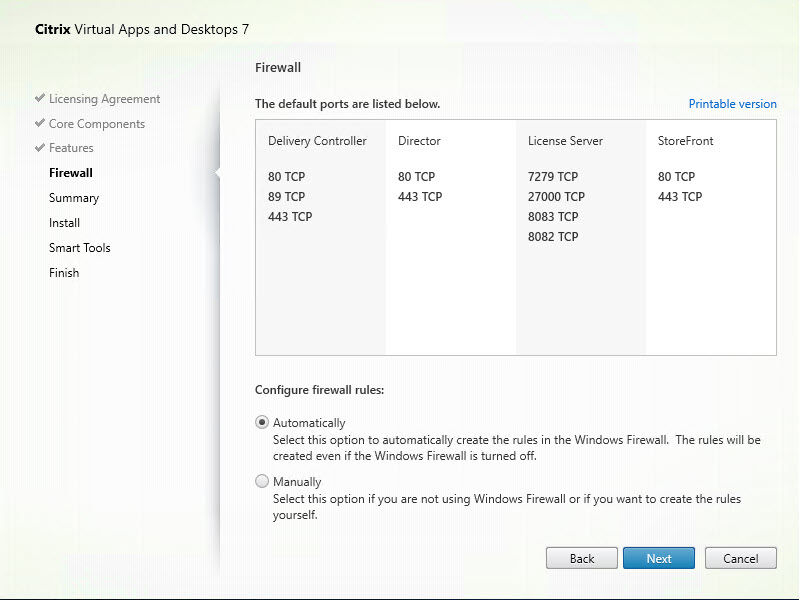Click the 8083 TCP port entry
799x600 pixels.
[553, 217]
